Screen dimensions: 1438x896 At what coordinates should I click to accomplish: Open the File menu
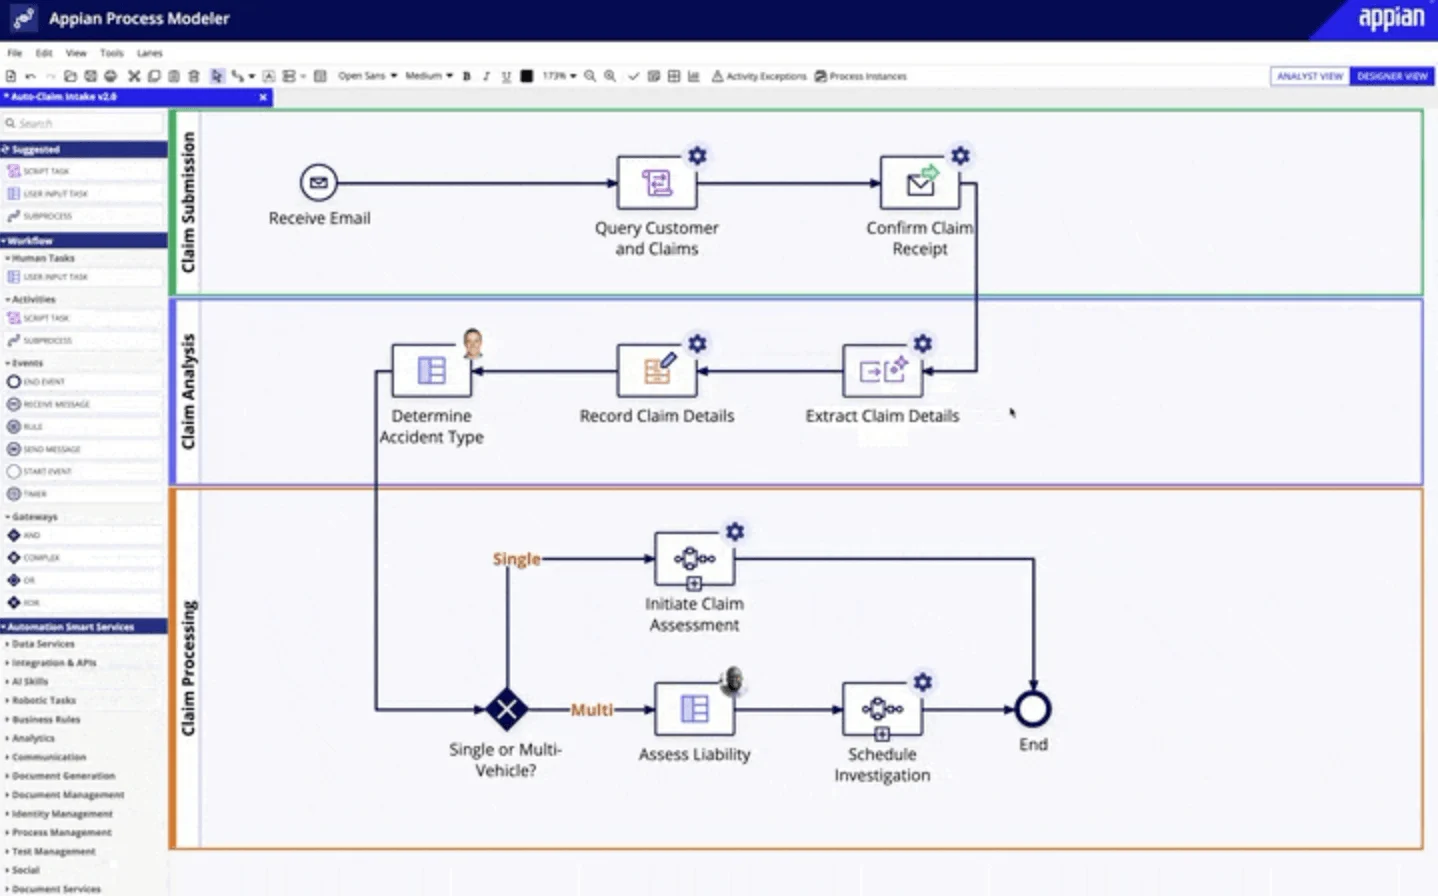14,53
